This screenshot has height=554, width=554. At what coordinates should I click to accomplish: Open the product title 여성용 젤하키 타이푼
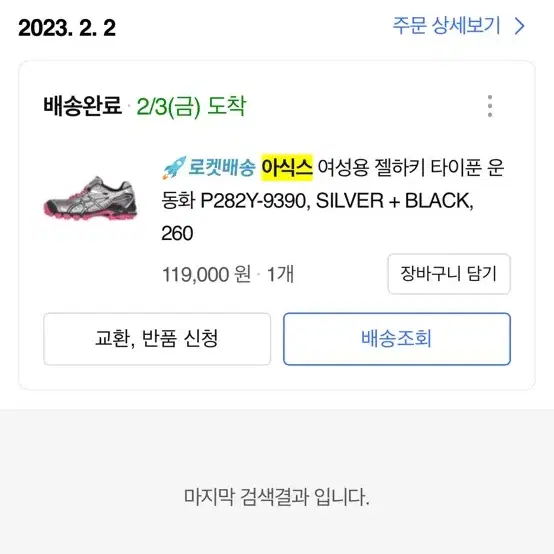(399, 167)
